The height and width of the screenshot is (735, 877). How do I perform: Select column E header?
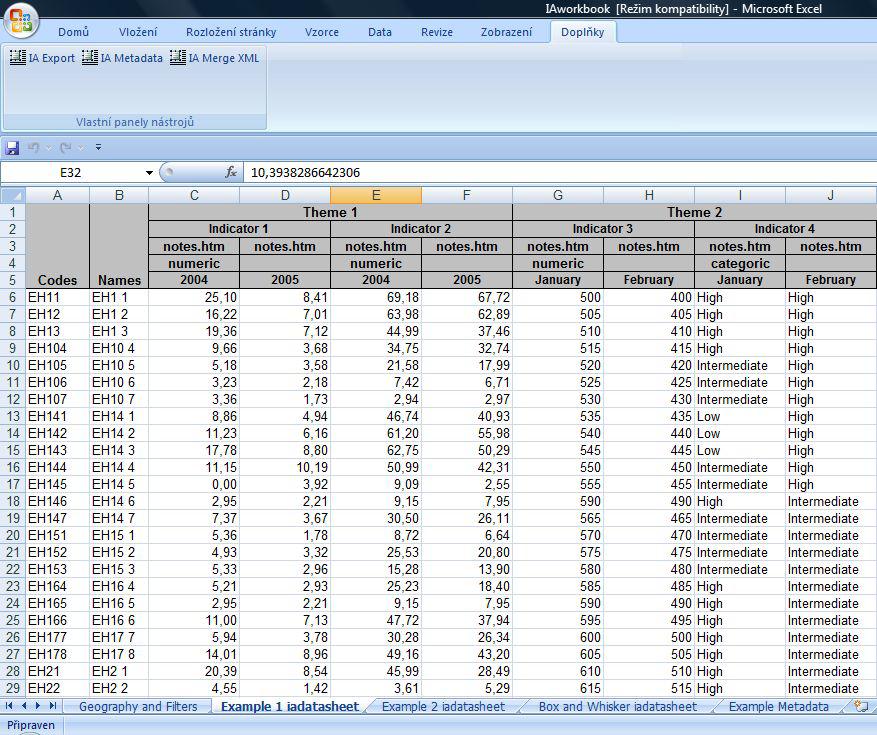(x=376, y=195)
